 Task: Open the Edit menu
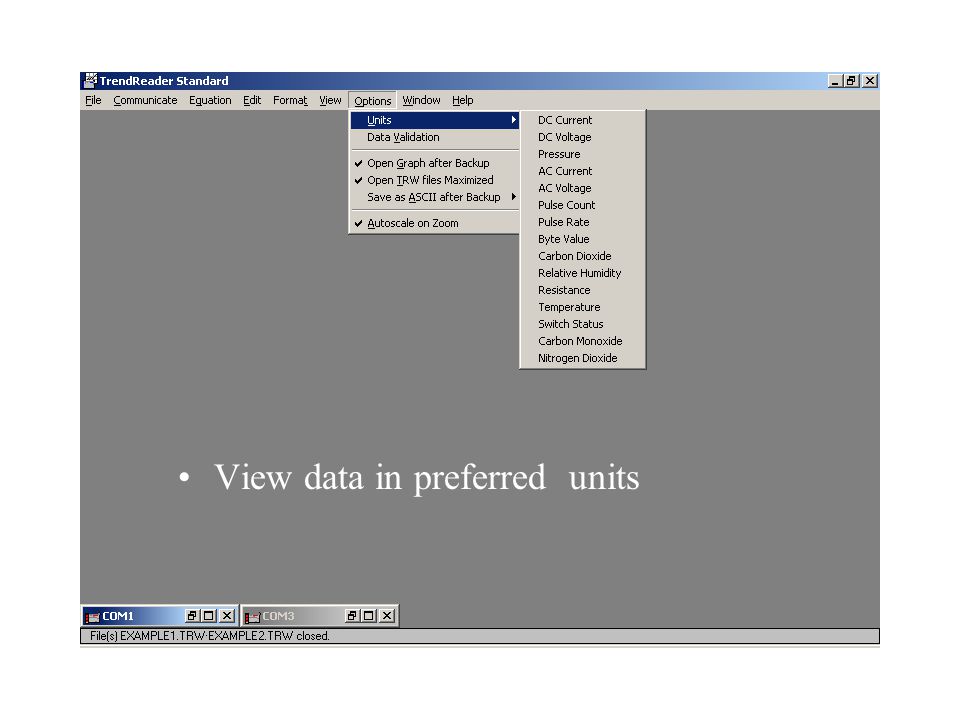(x=252, y=100)
